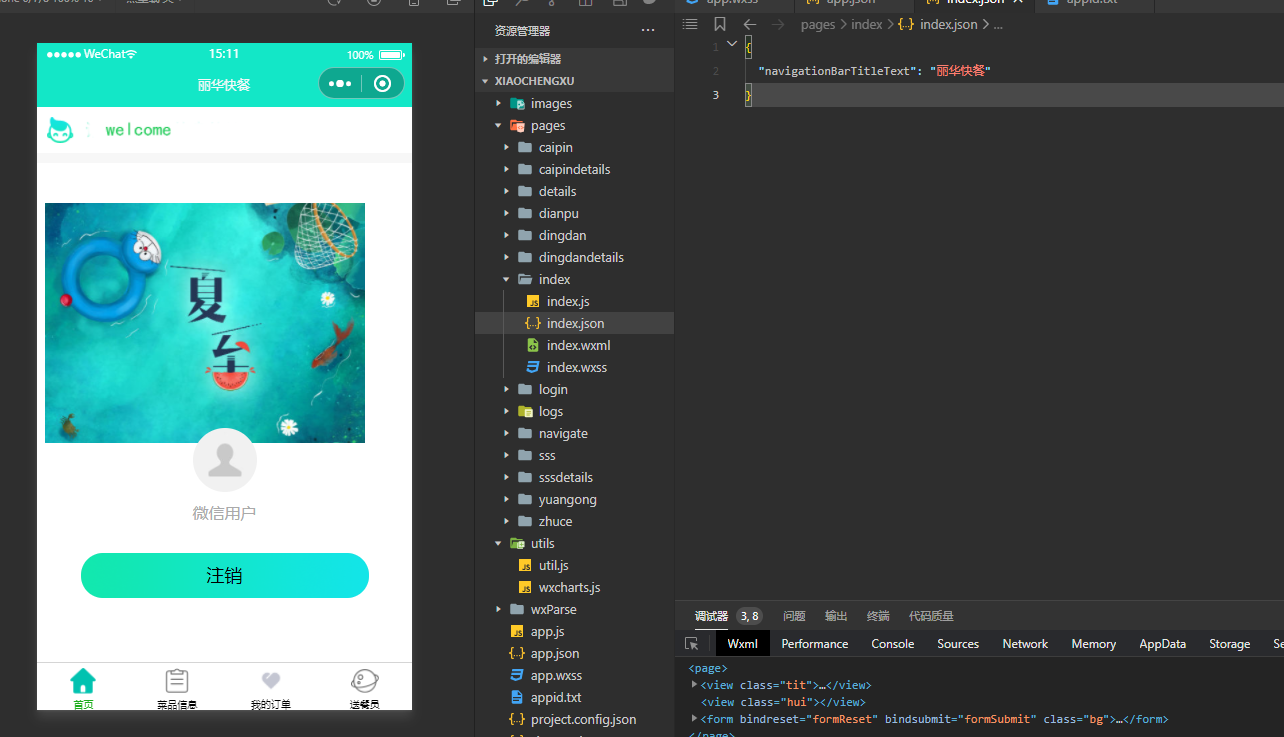Expand the images folder
This screenshot has width=1284, height=737.
499,103
